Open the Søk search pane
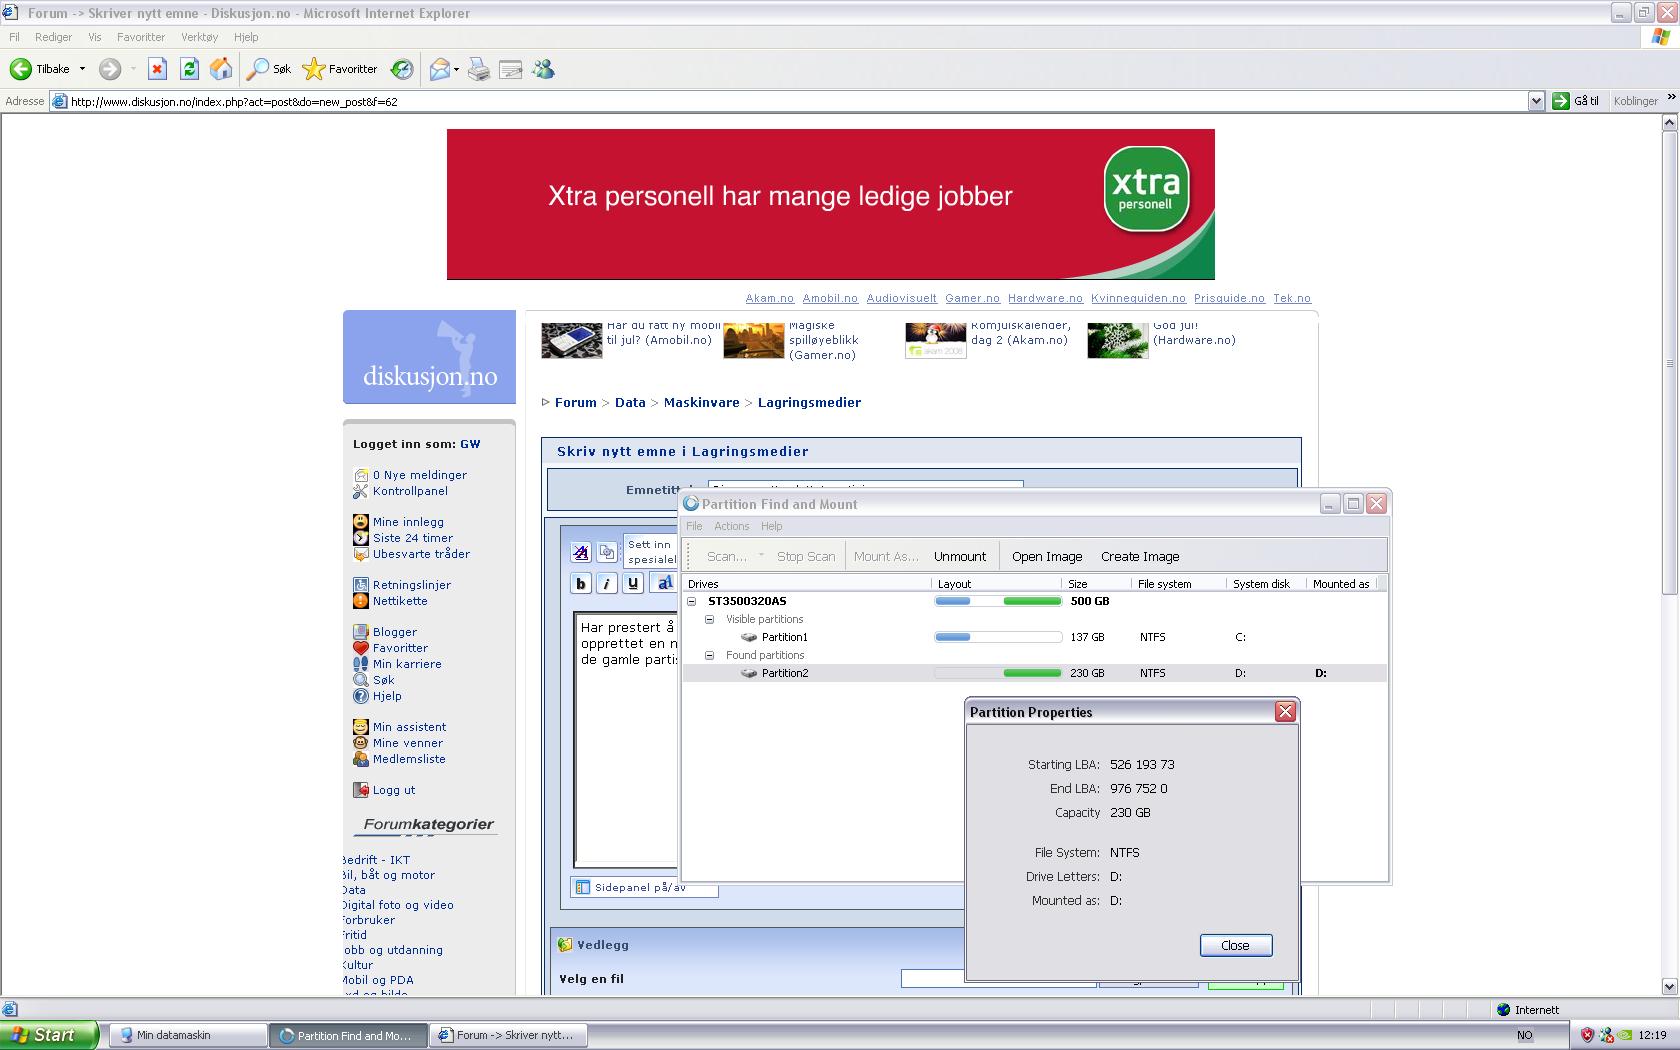The width and height of the screenshot is (1680, 1050). (270, 69)
